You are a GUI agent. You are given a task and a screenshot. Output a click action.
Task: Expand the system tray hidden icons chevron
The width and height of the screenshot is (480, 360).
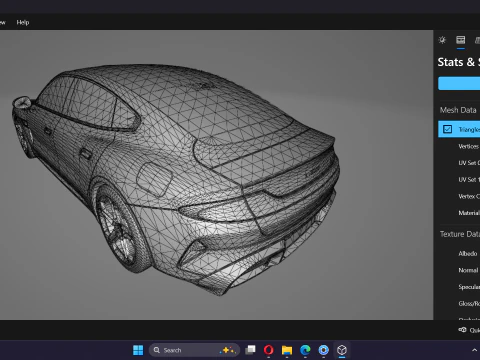coord(474,350)
